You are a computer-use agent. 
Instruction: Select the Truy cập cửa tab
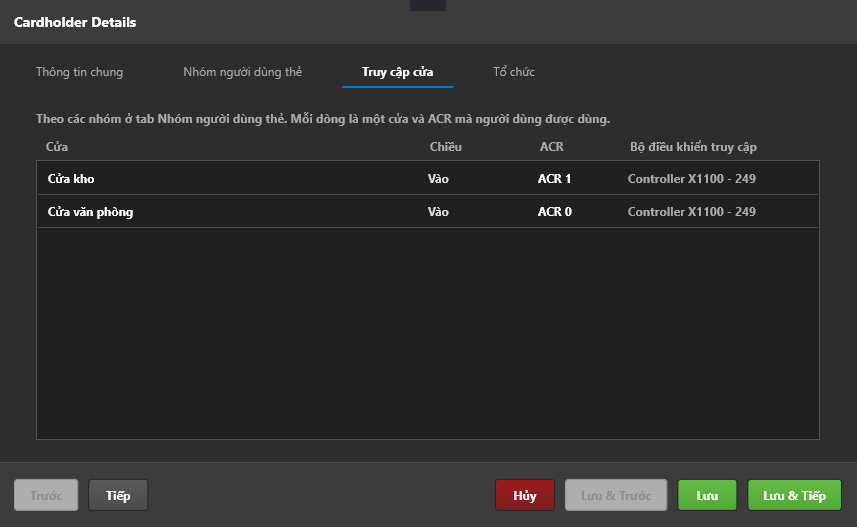397,72
